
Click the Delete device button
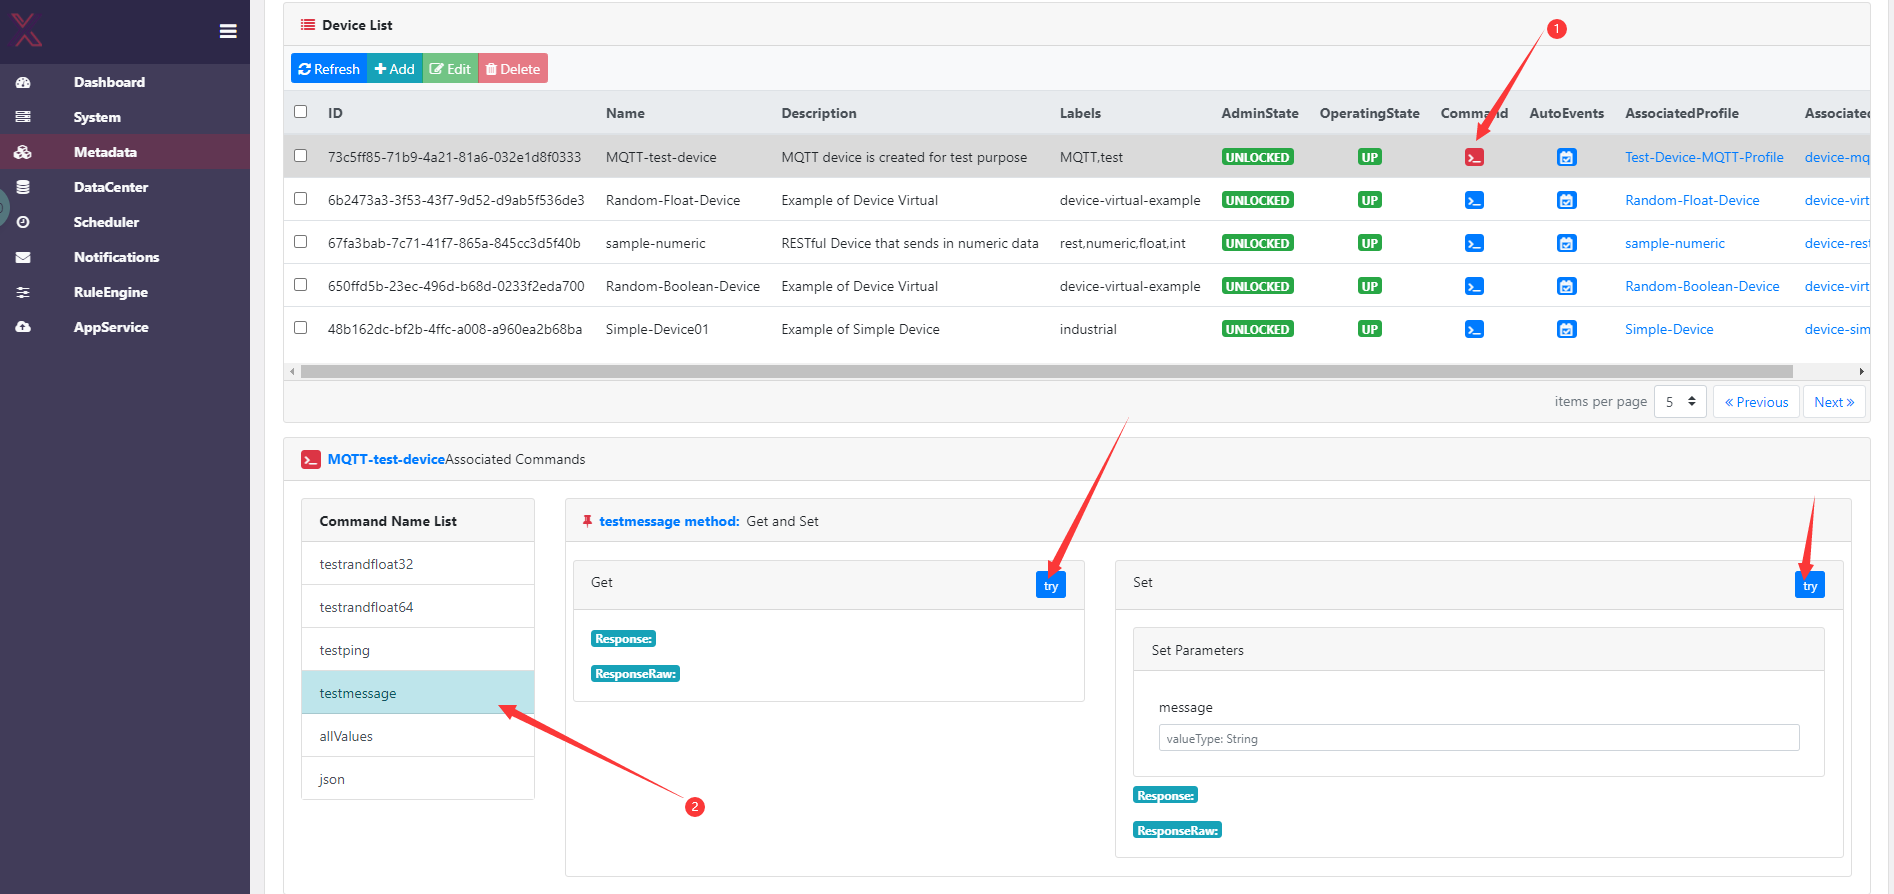[513, 69]
